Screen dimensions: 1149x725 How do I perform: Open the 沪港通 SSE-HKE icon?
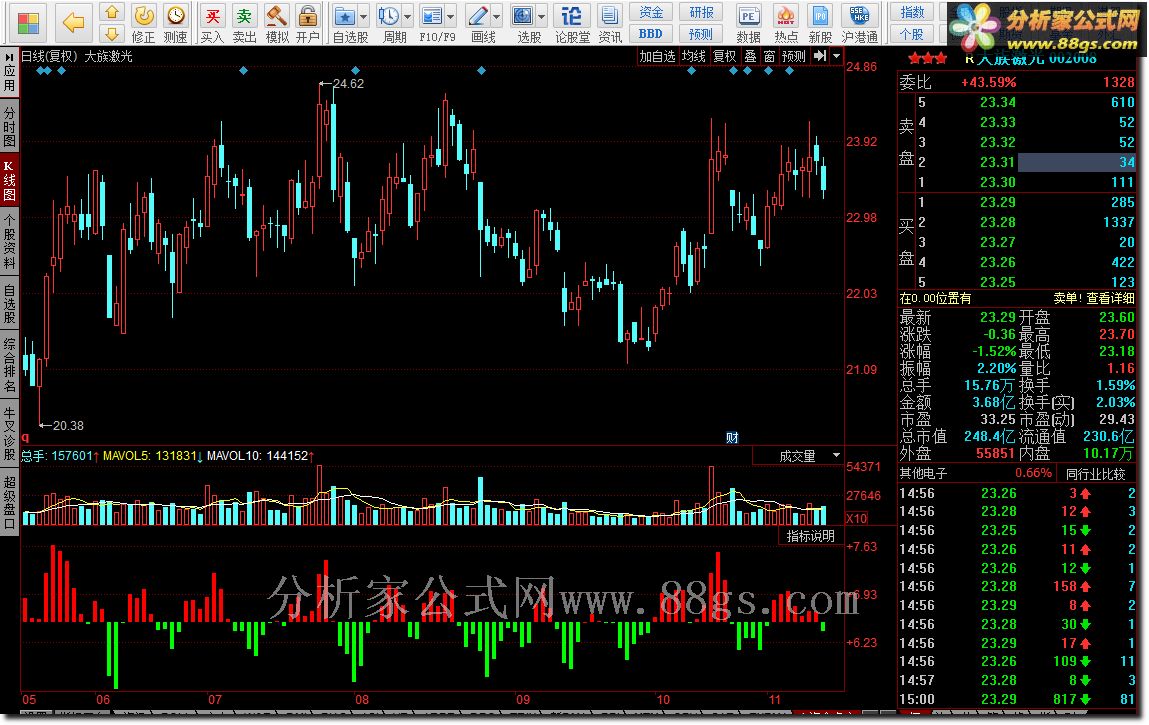[860, 23]
